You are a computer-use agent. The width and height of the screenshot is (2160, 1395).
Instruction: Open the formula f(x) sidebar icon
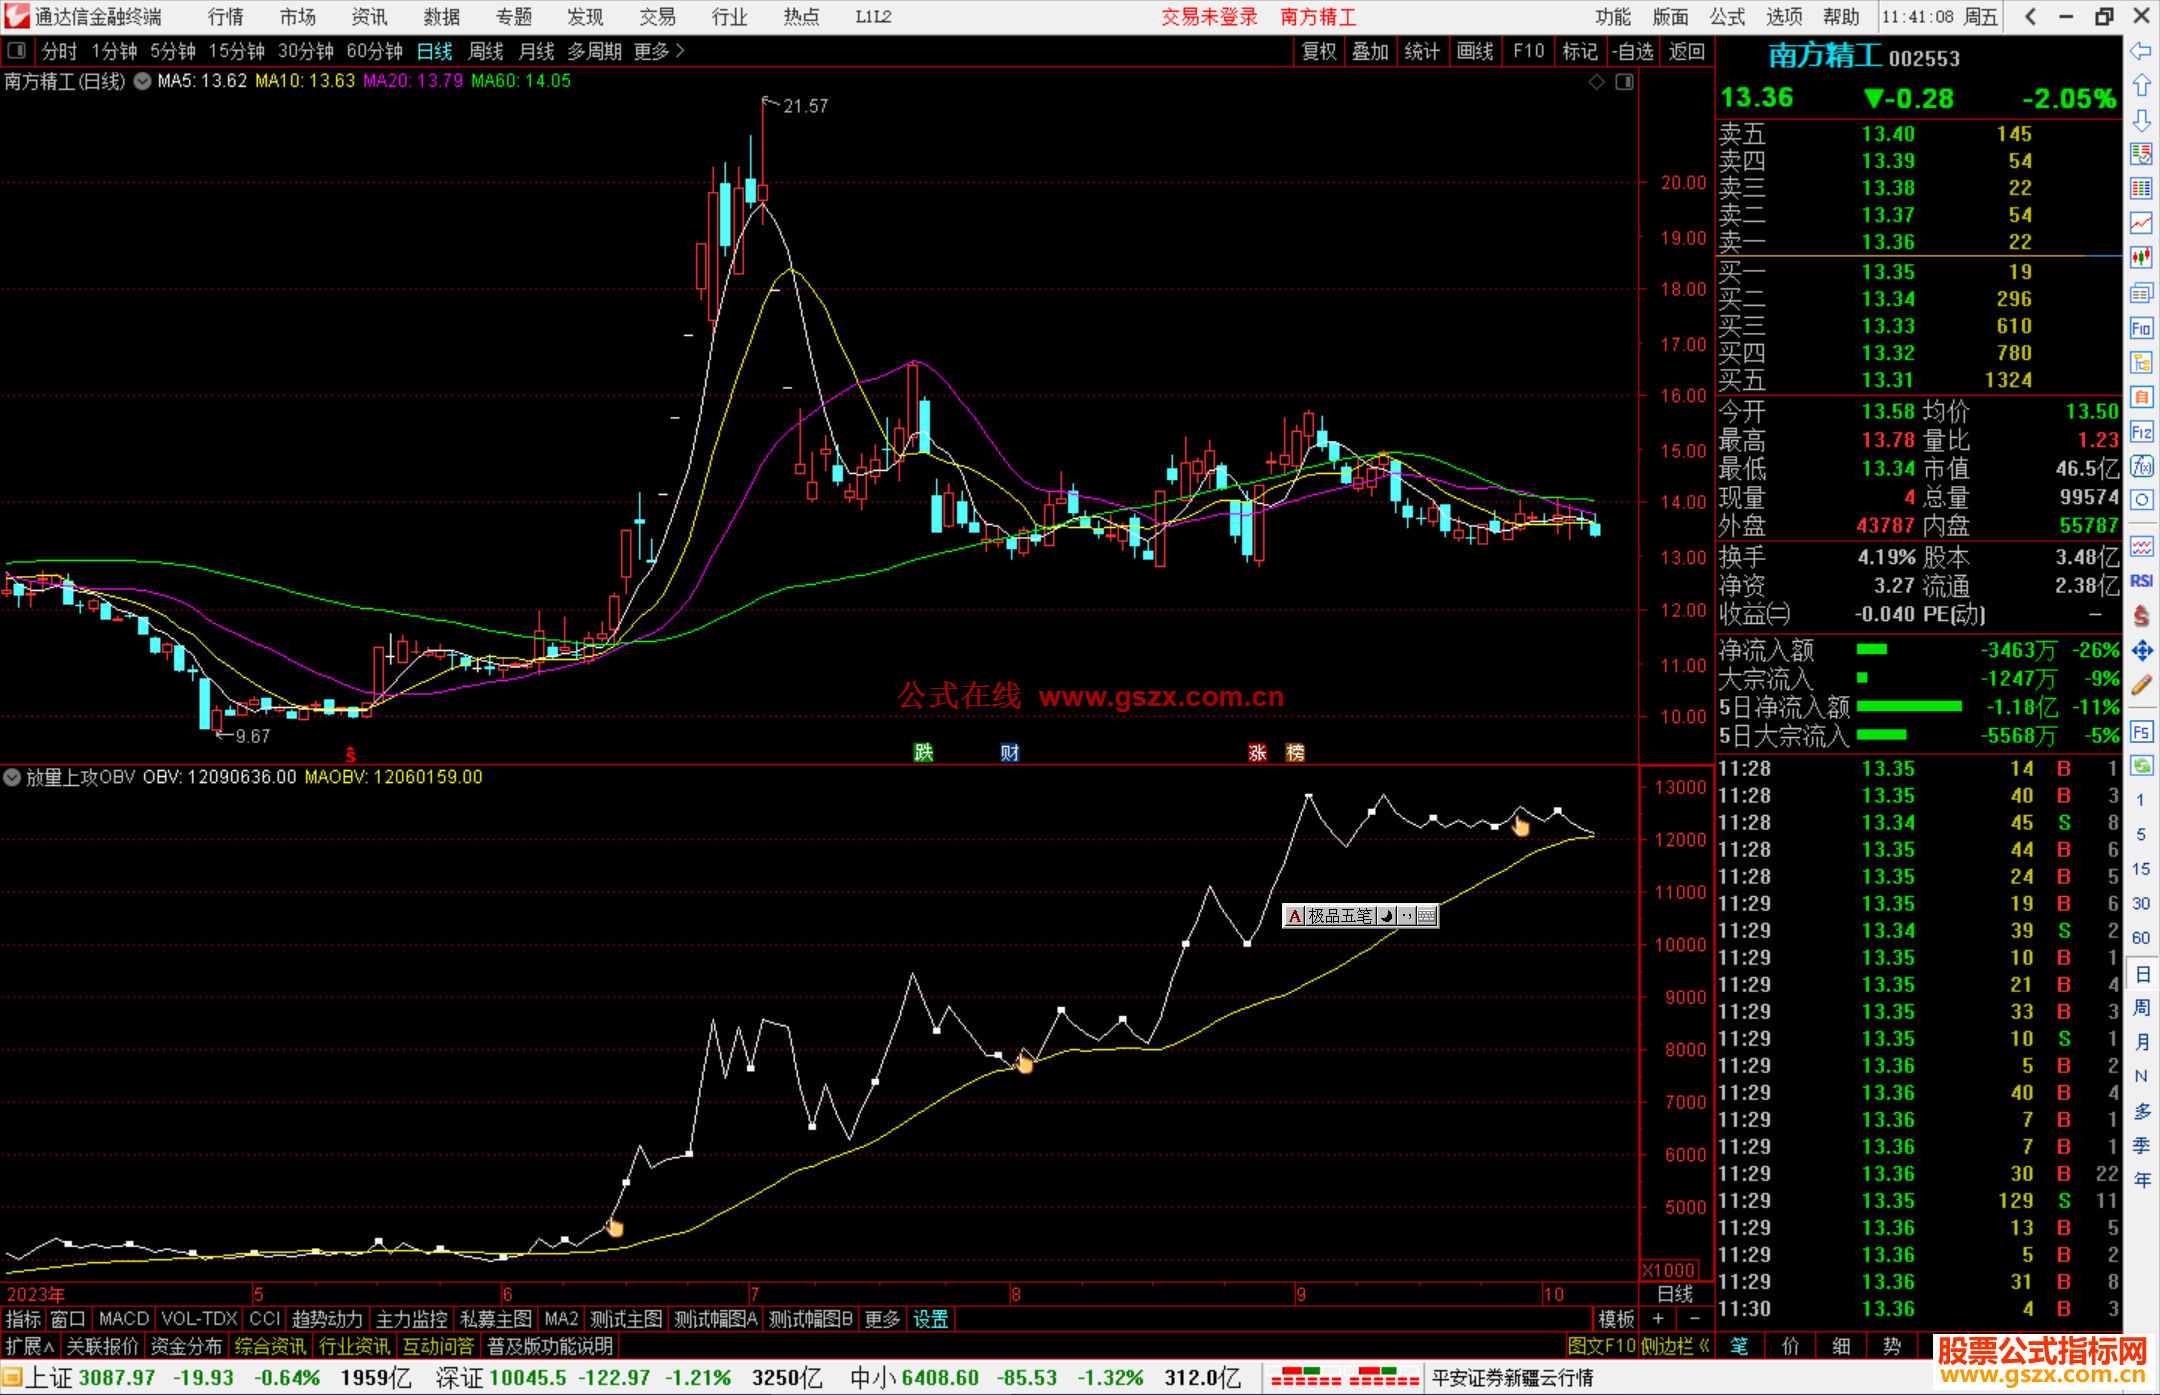coord(2141,467)
